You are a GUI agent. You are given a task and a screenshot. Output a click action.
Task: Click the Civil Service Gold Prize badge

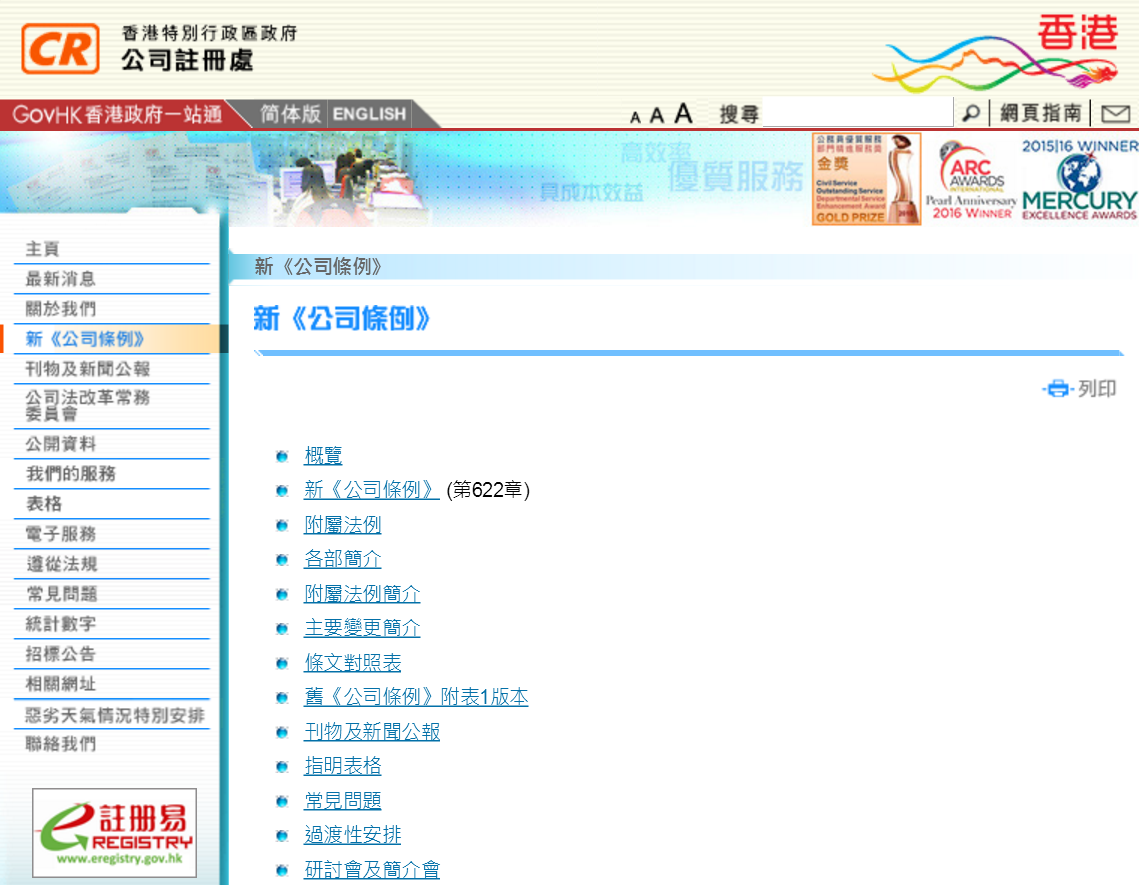tap(865, 178)
